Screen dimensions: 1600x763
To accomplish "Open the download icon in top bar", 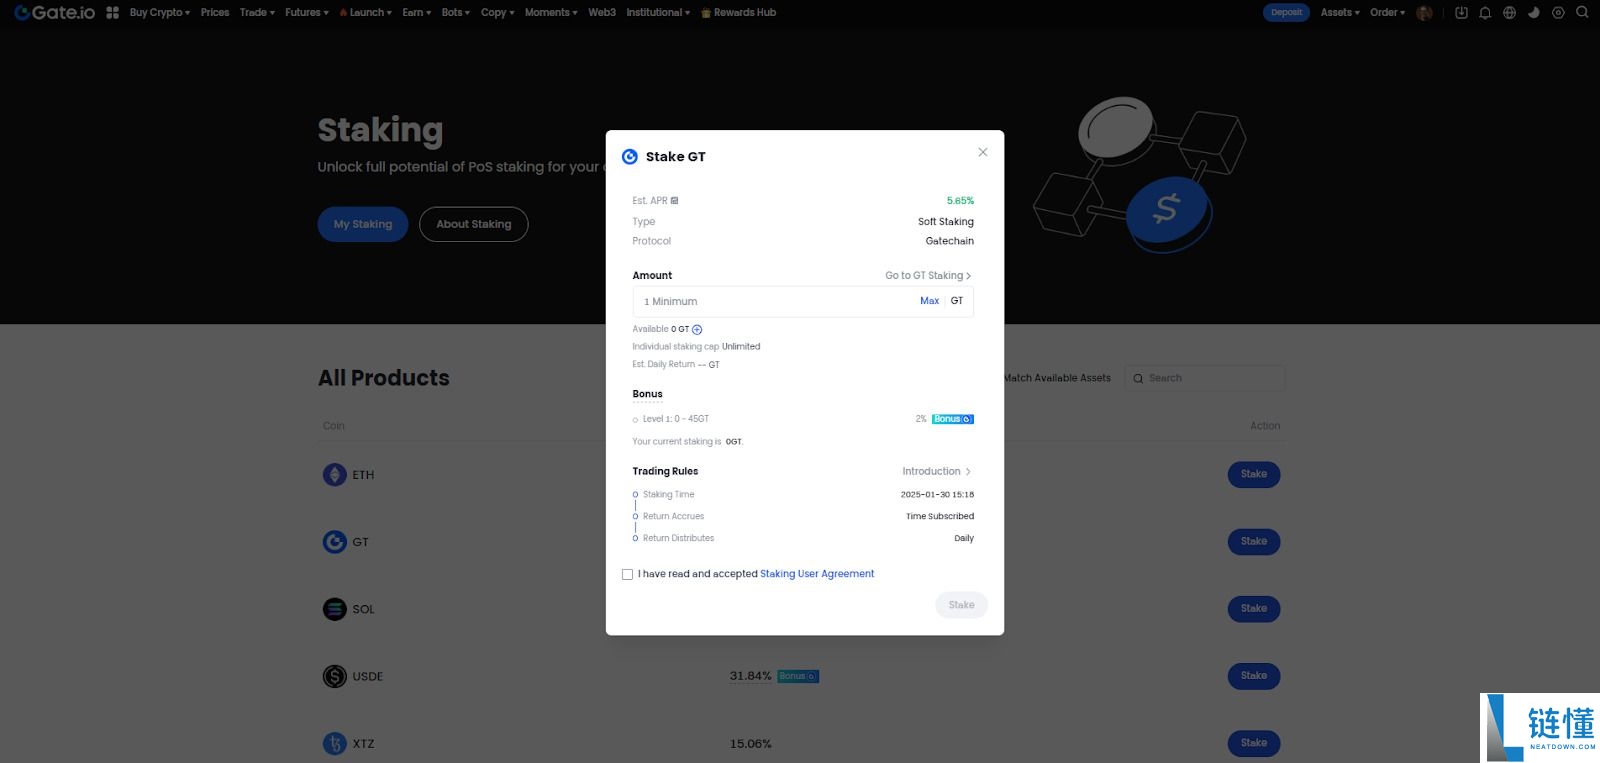I will point(1461,13).
